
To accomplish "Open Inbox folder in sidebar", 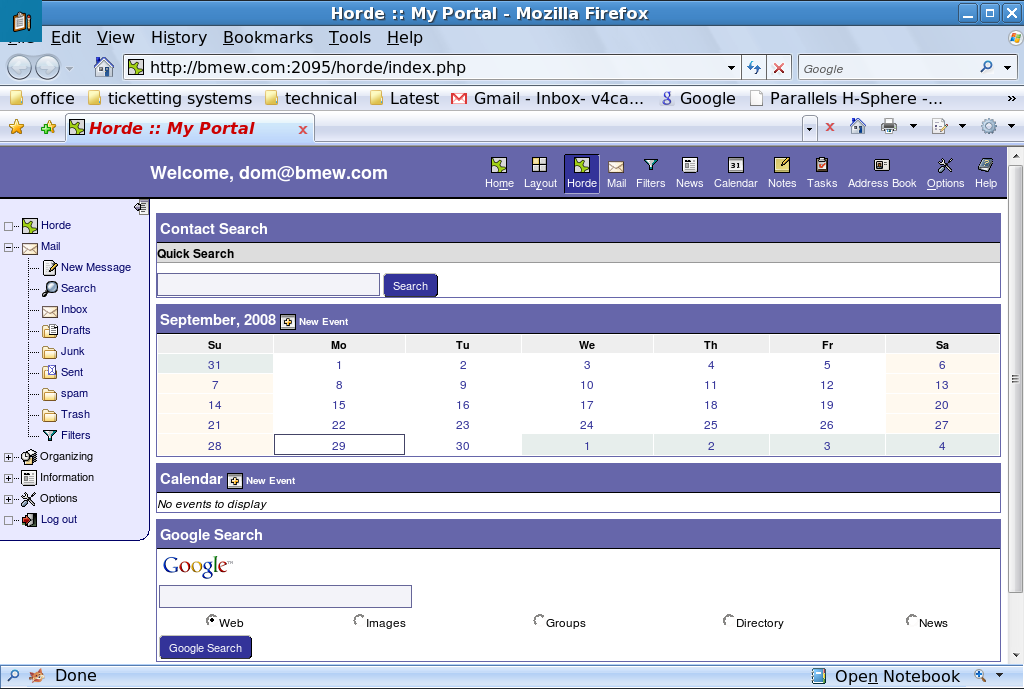I will [74, 310].
